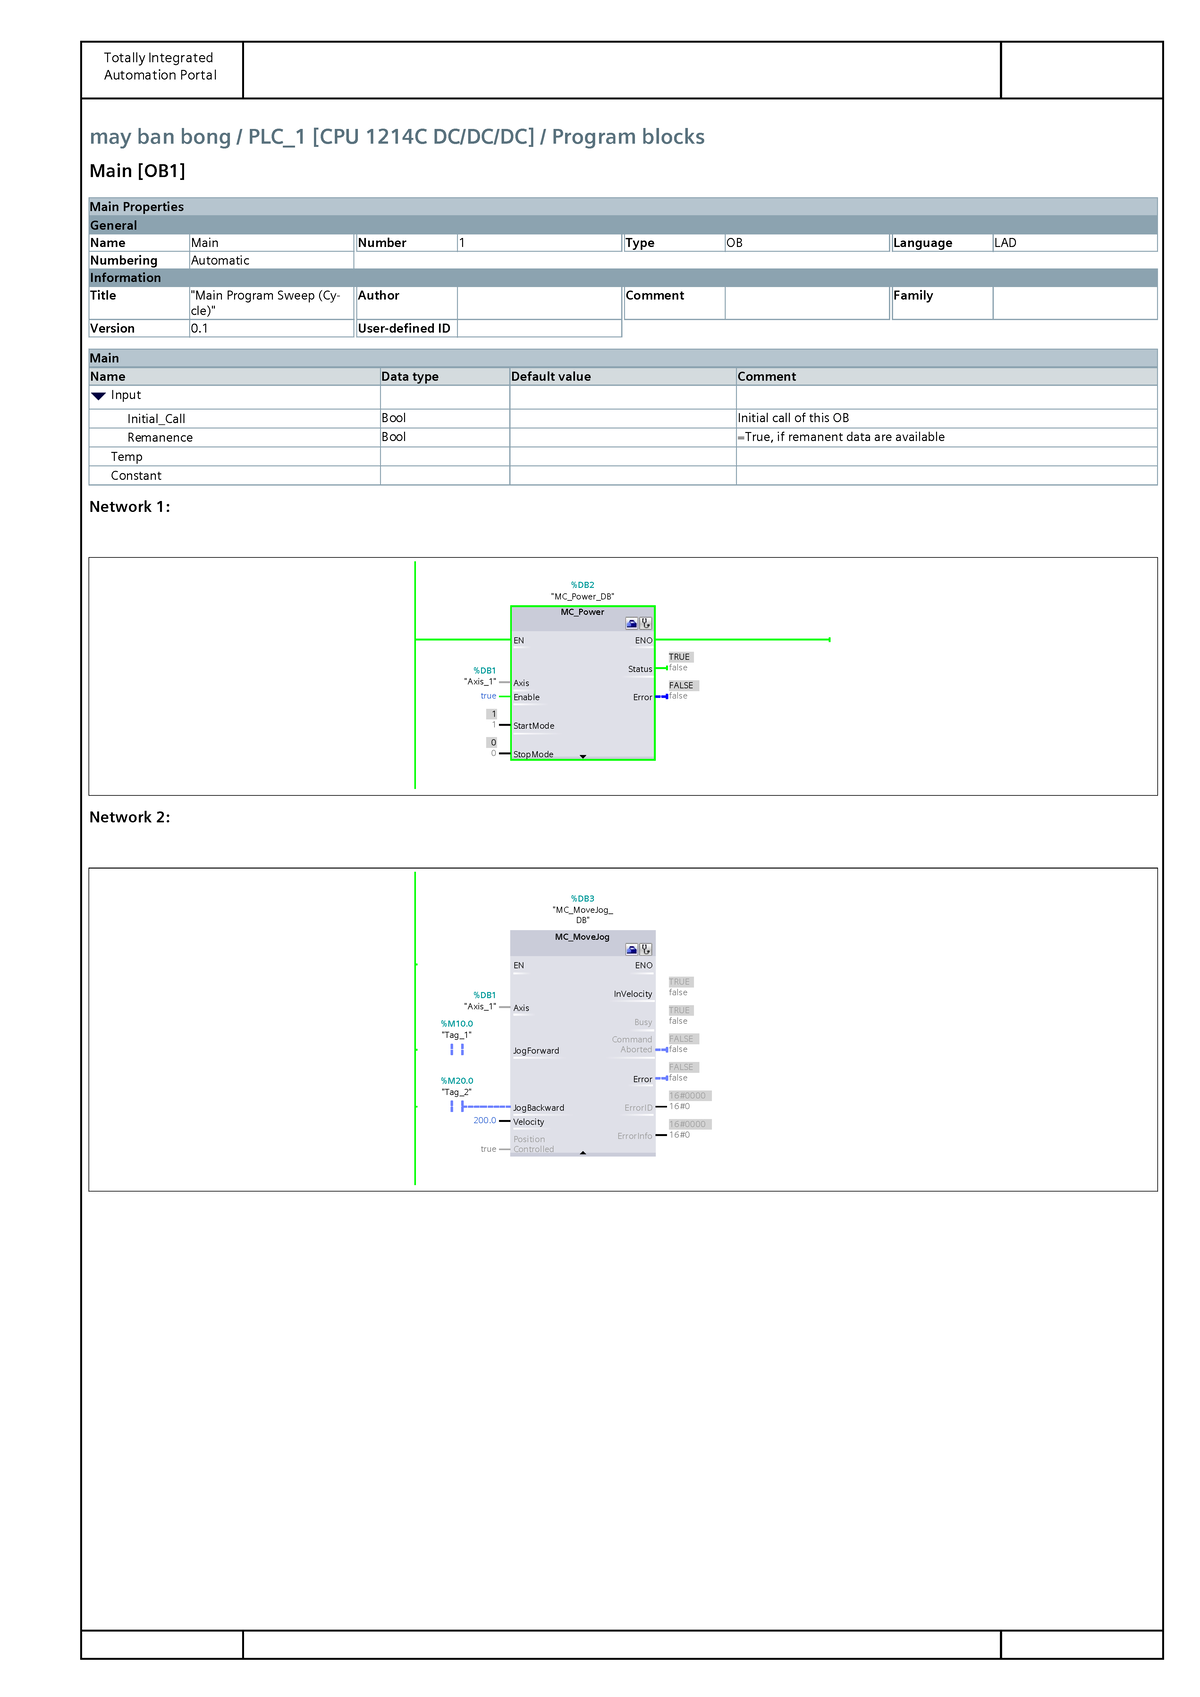The height and width of the screenshot is (1697, 1200).
Task: Click the Tag_2 contact at %M20.0
Action: [x=457, y=1106]
